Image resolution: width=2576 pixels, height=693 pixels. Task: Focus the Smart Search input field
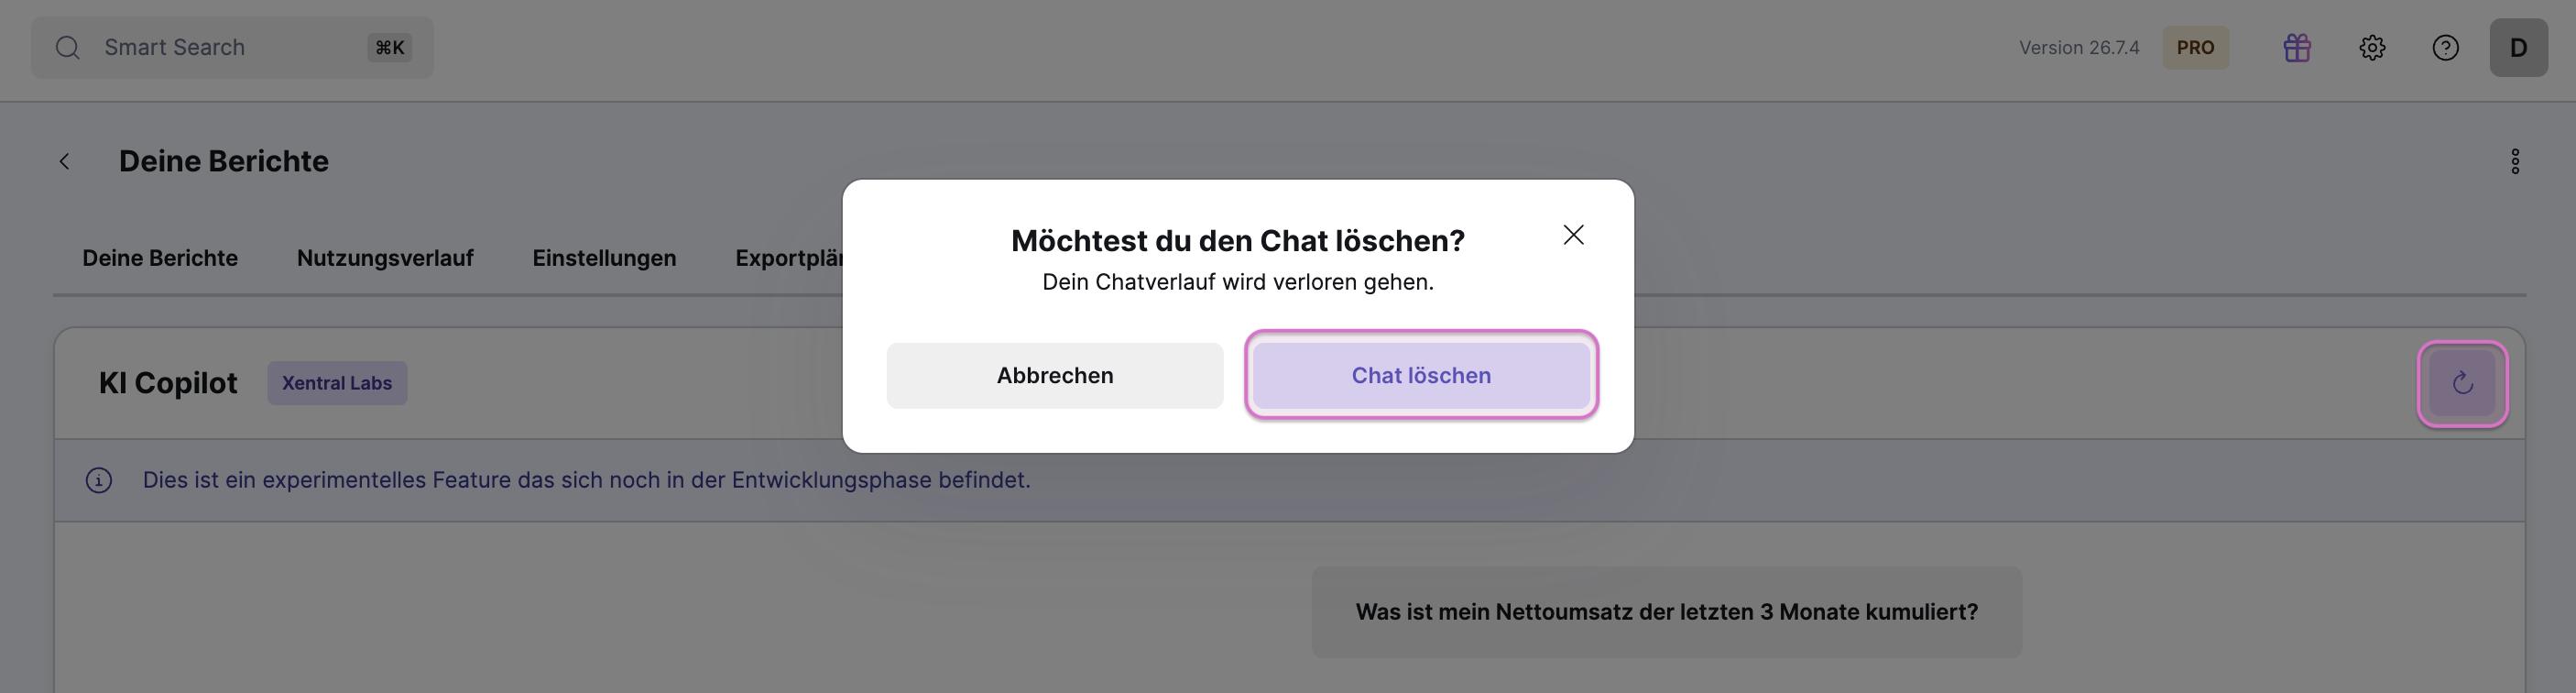(230, 48)
